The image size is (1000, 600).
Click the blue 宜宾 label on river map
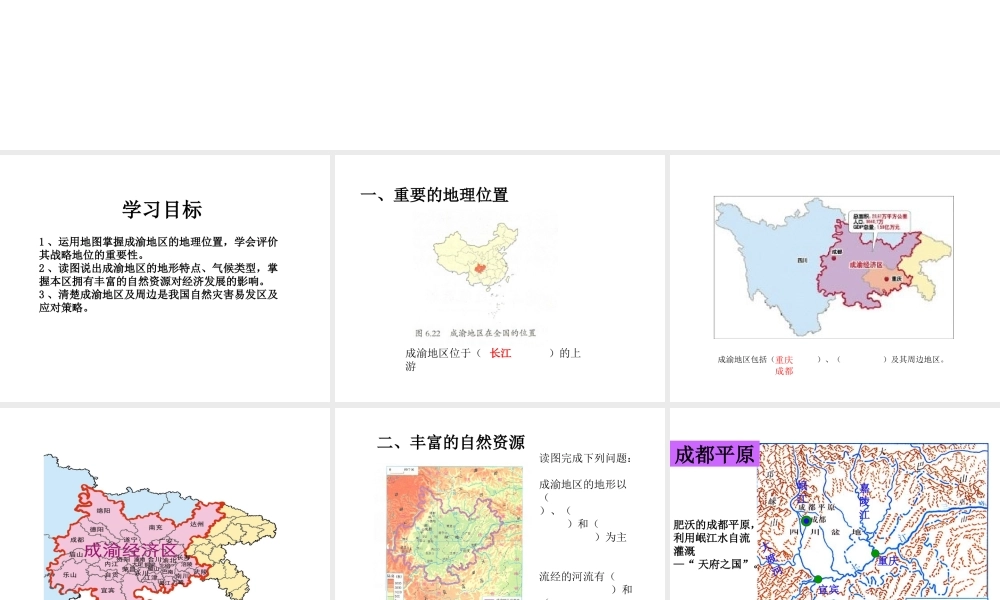pyautogui.click(x=828, y=590)
